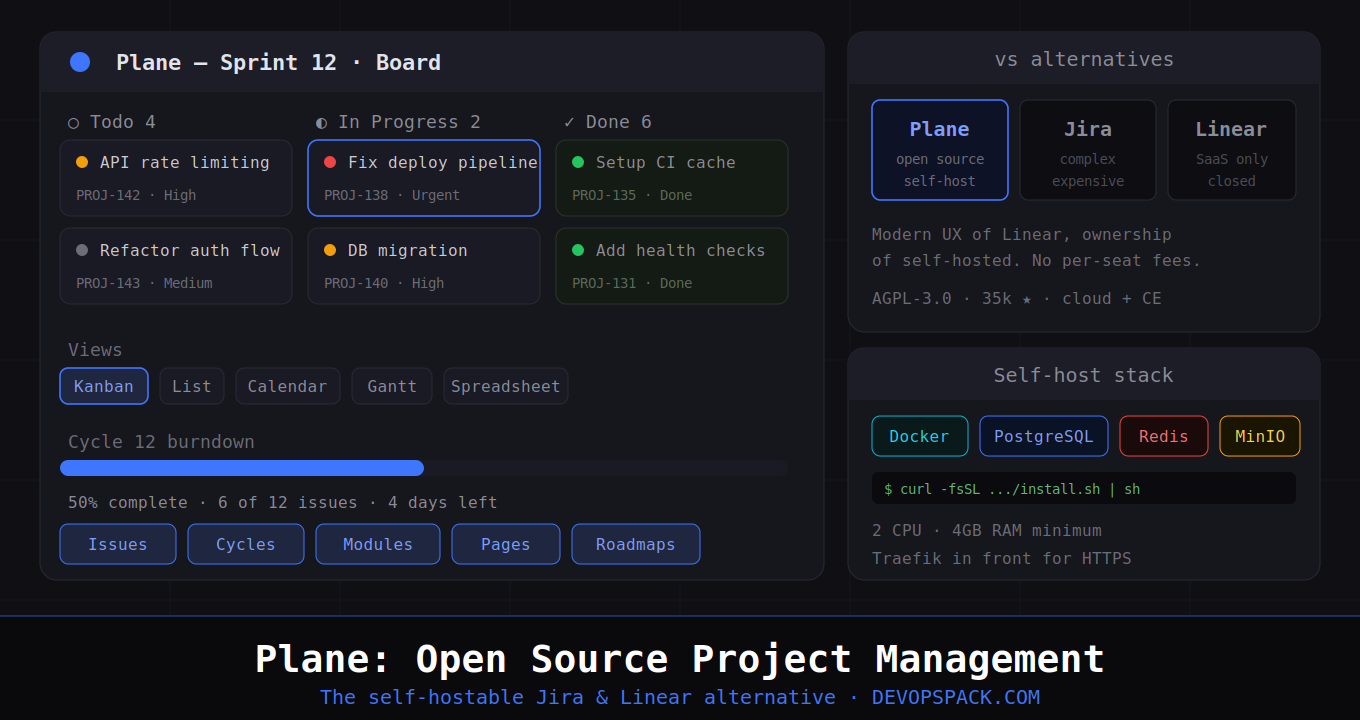Click the blue Plane logo dot
The height and width of the screenshot is (720, 1360).
point(80,62)
